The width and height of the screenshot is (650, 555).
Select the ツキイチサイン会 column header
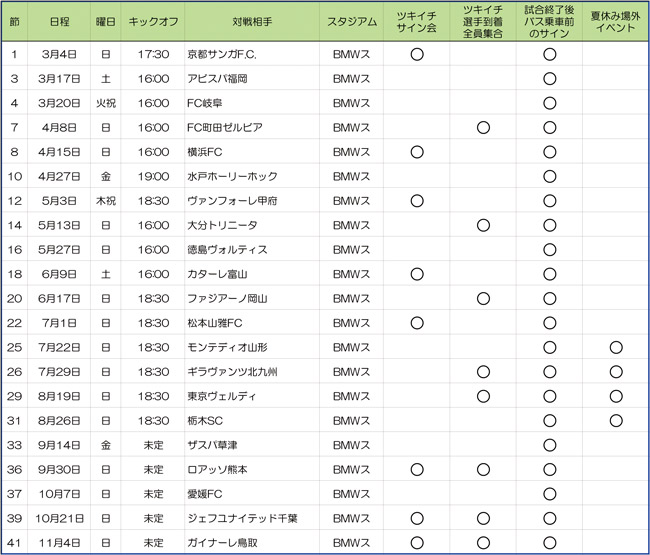click(417, 22)
